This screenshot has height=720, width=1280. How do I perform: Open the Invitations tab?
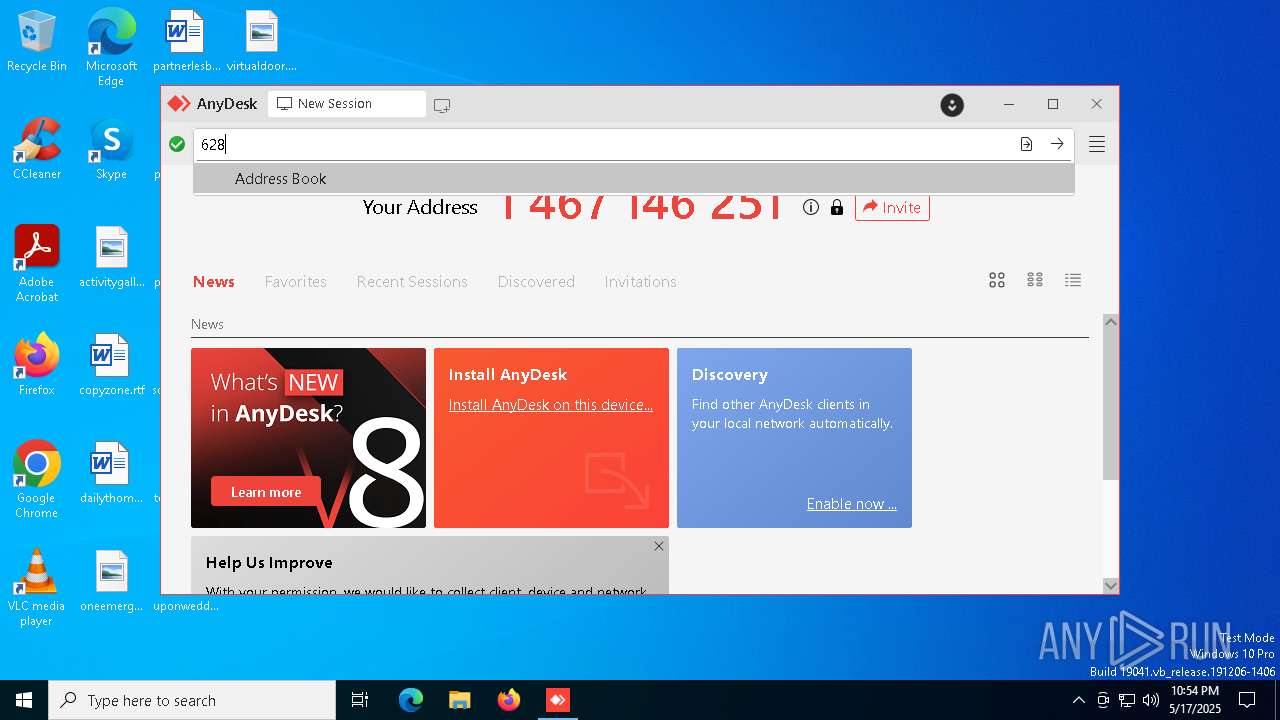(640, 282)
